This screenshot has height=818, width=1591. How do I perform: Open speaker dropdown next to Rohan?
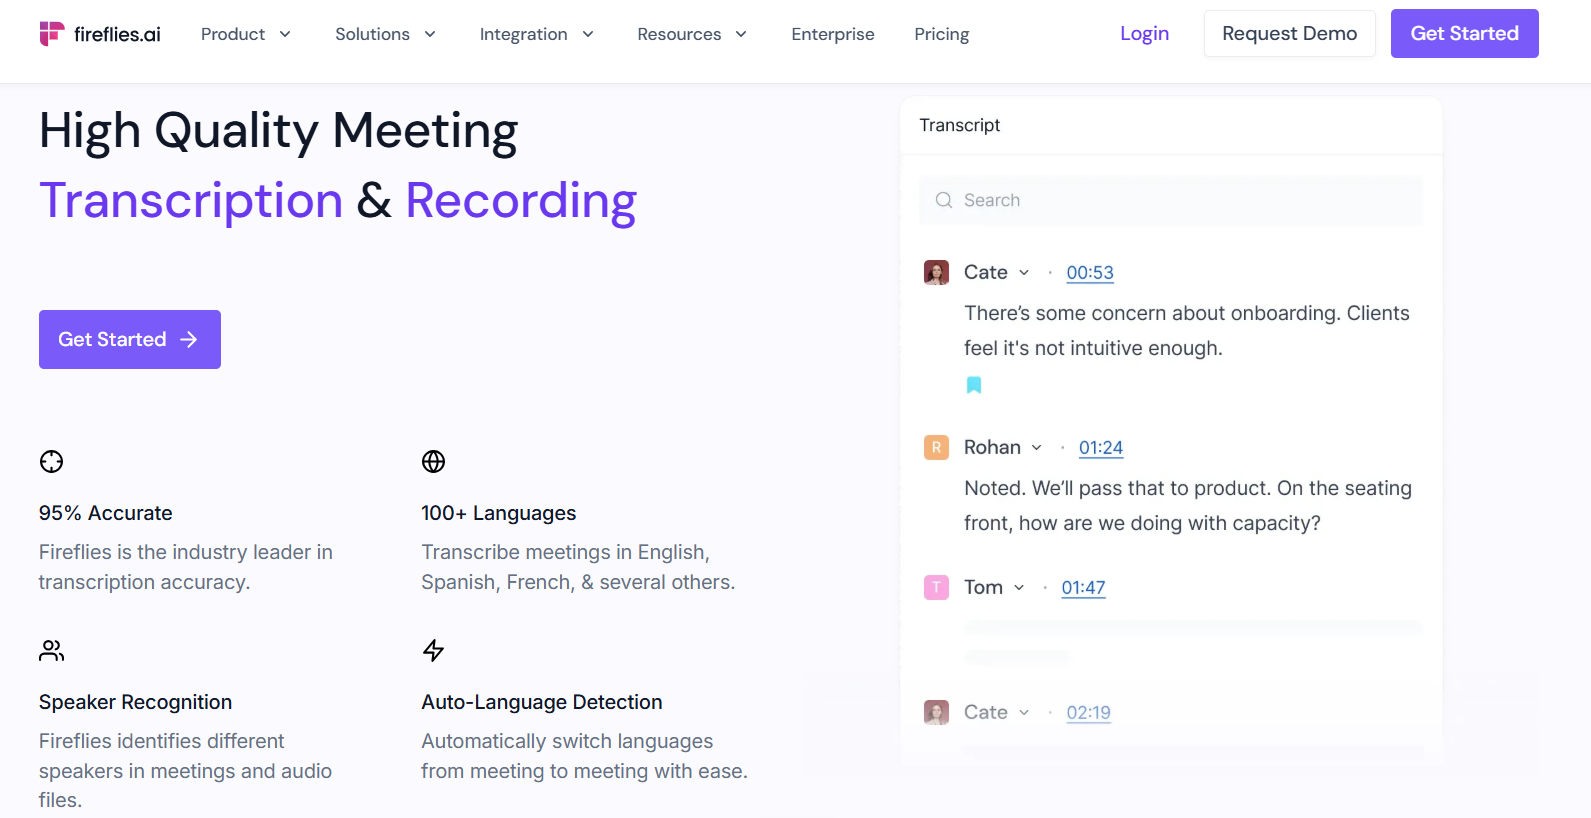coord(1037,448)
